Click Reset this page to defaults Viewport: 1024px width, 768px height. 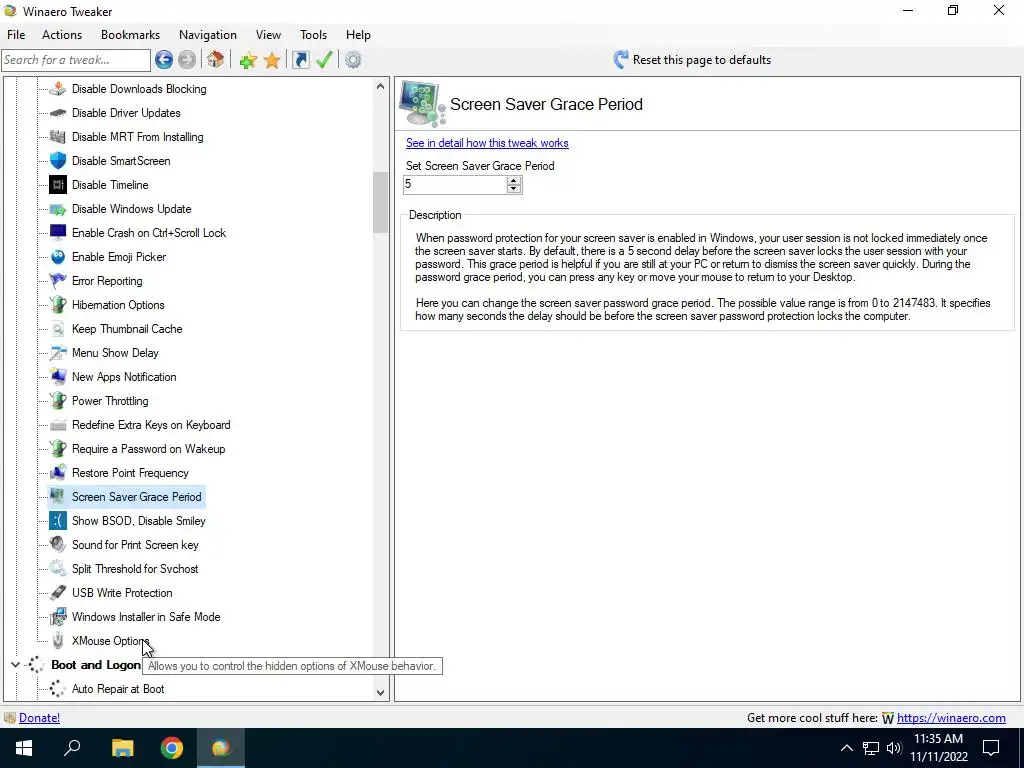click(692, 60)
